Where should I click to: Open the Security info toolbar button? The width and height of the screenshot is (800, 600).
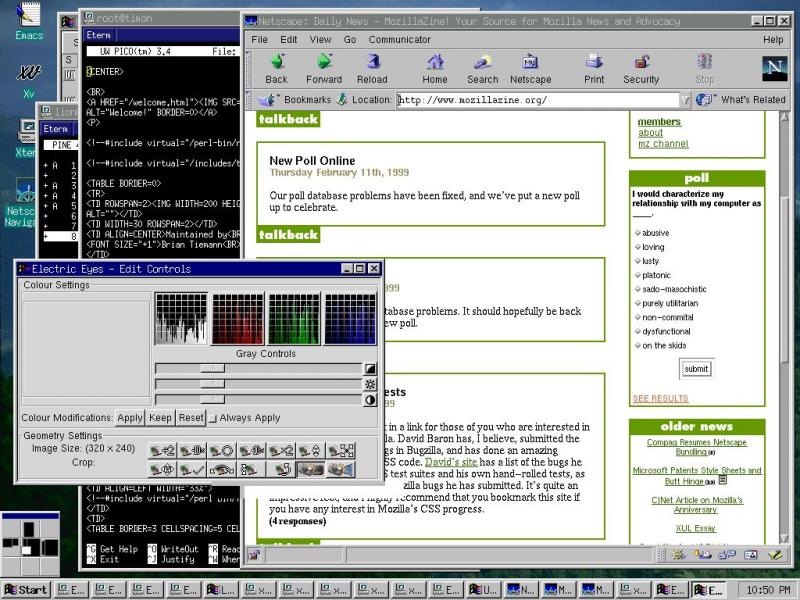click(x=641, y=67)
